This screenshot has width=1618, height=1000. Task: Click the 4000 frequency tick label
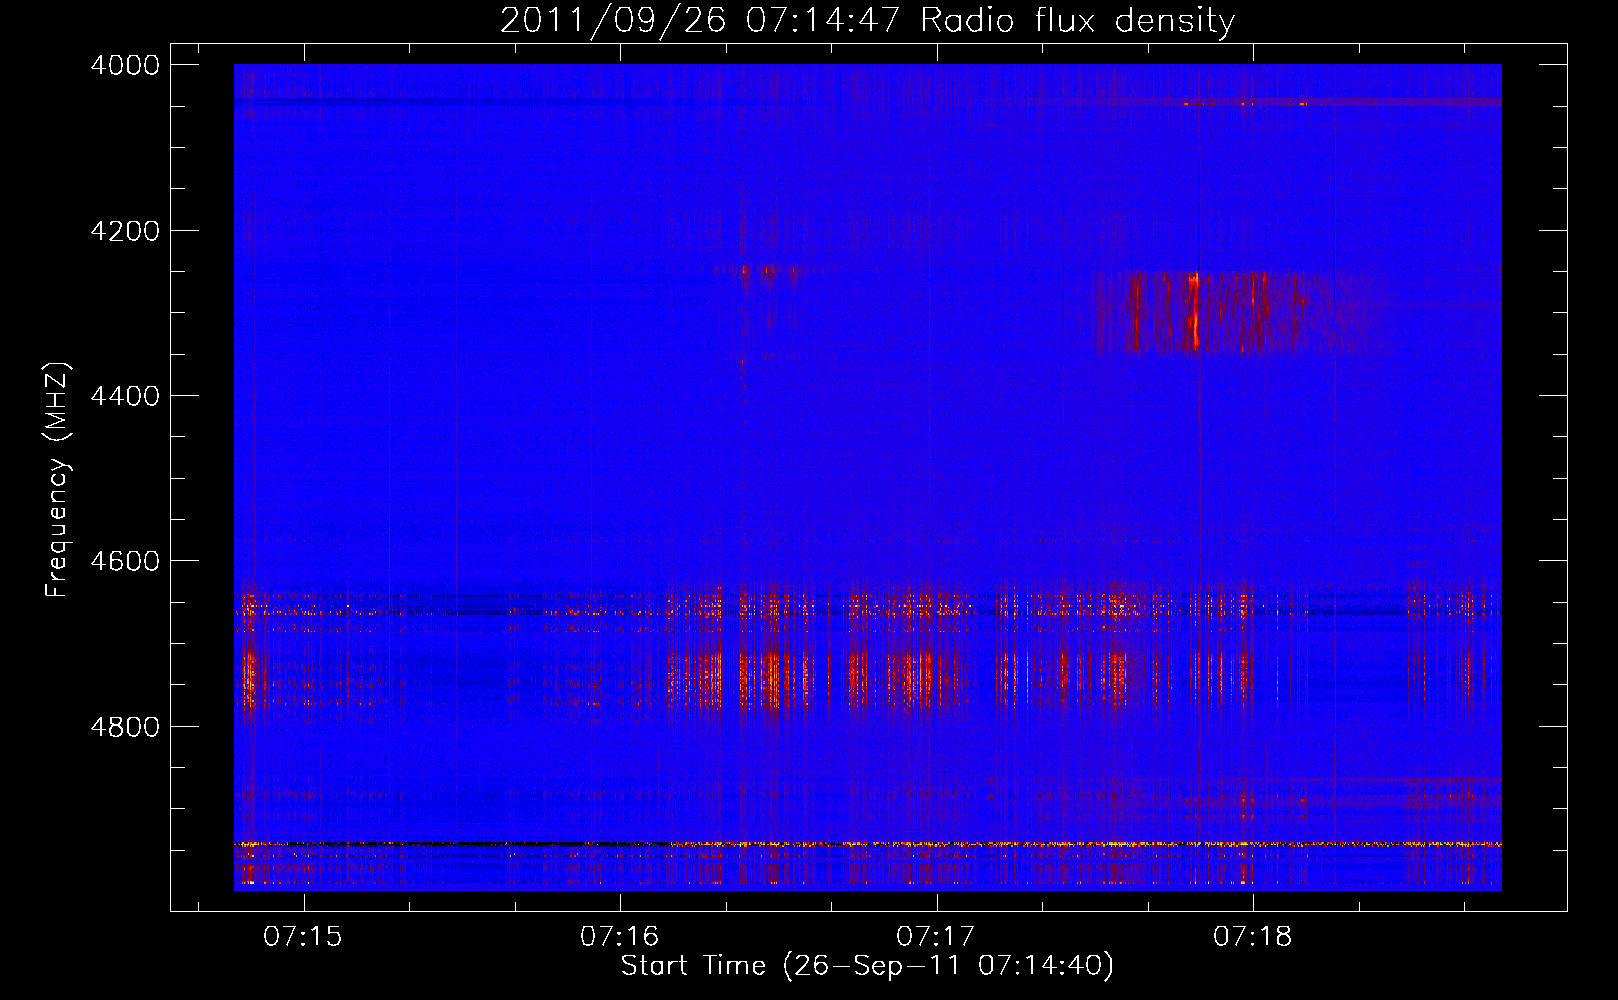(125, 65)
